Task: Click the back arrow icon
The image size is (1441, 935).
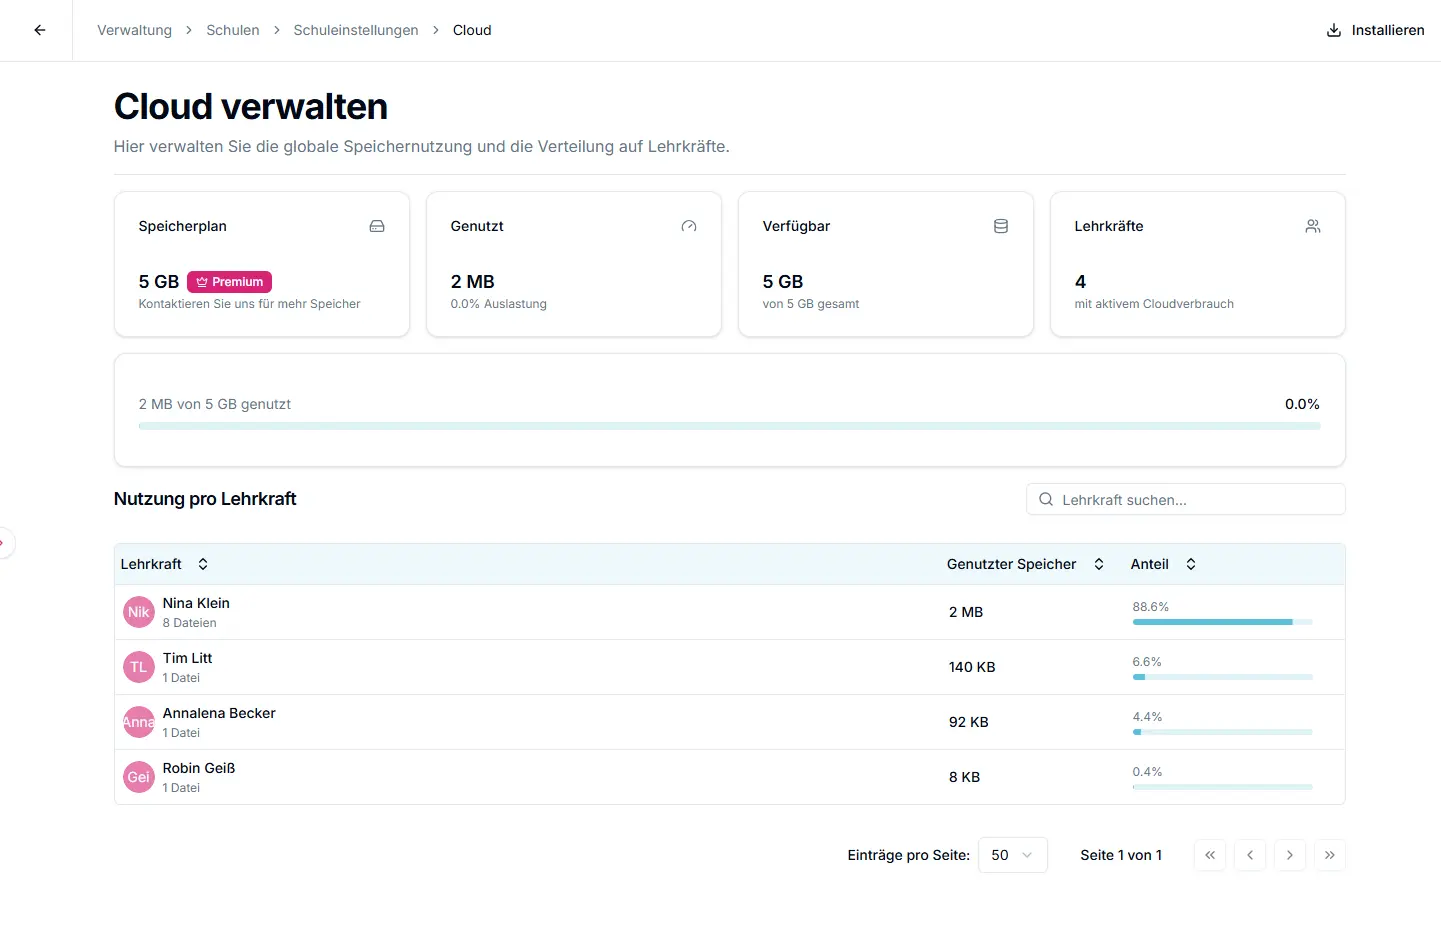Action: (40, 30)
